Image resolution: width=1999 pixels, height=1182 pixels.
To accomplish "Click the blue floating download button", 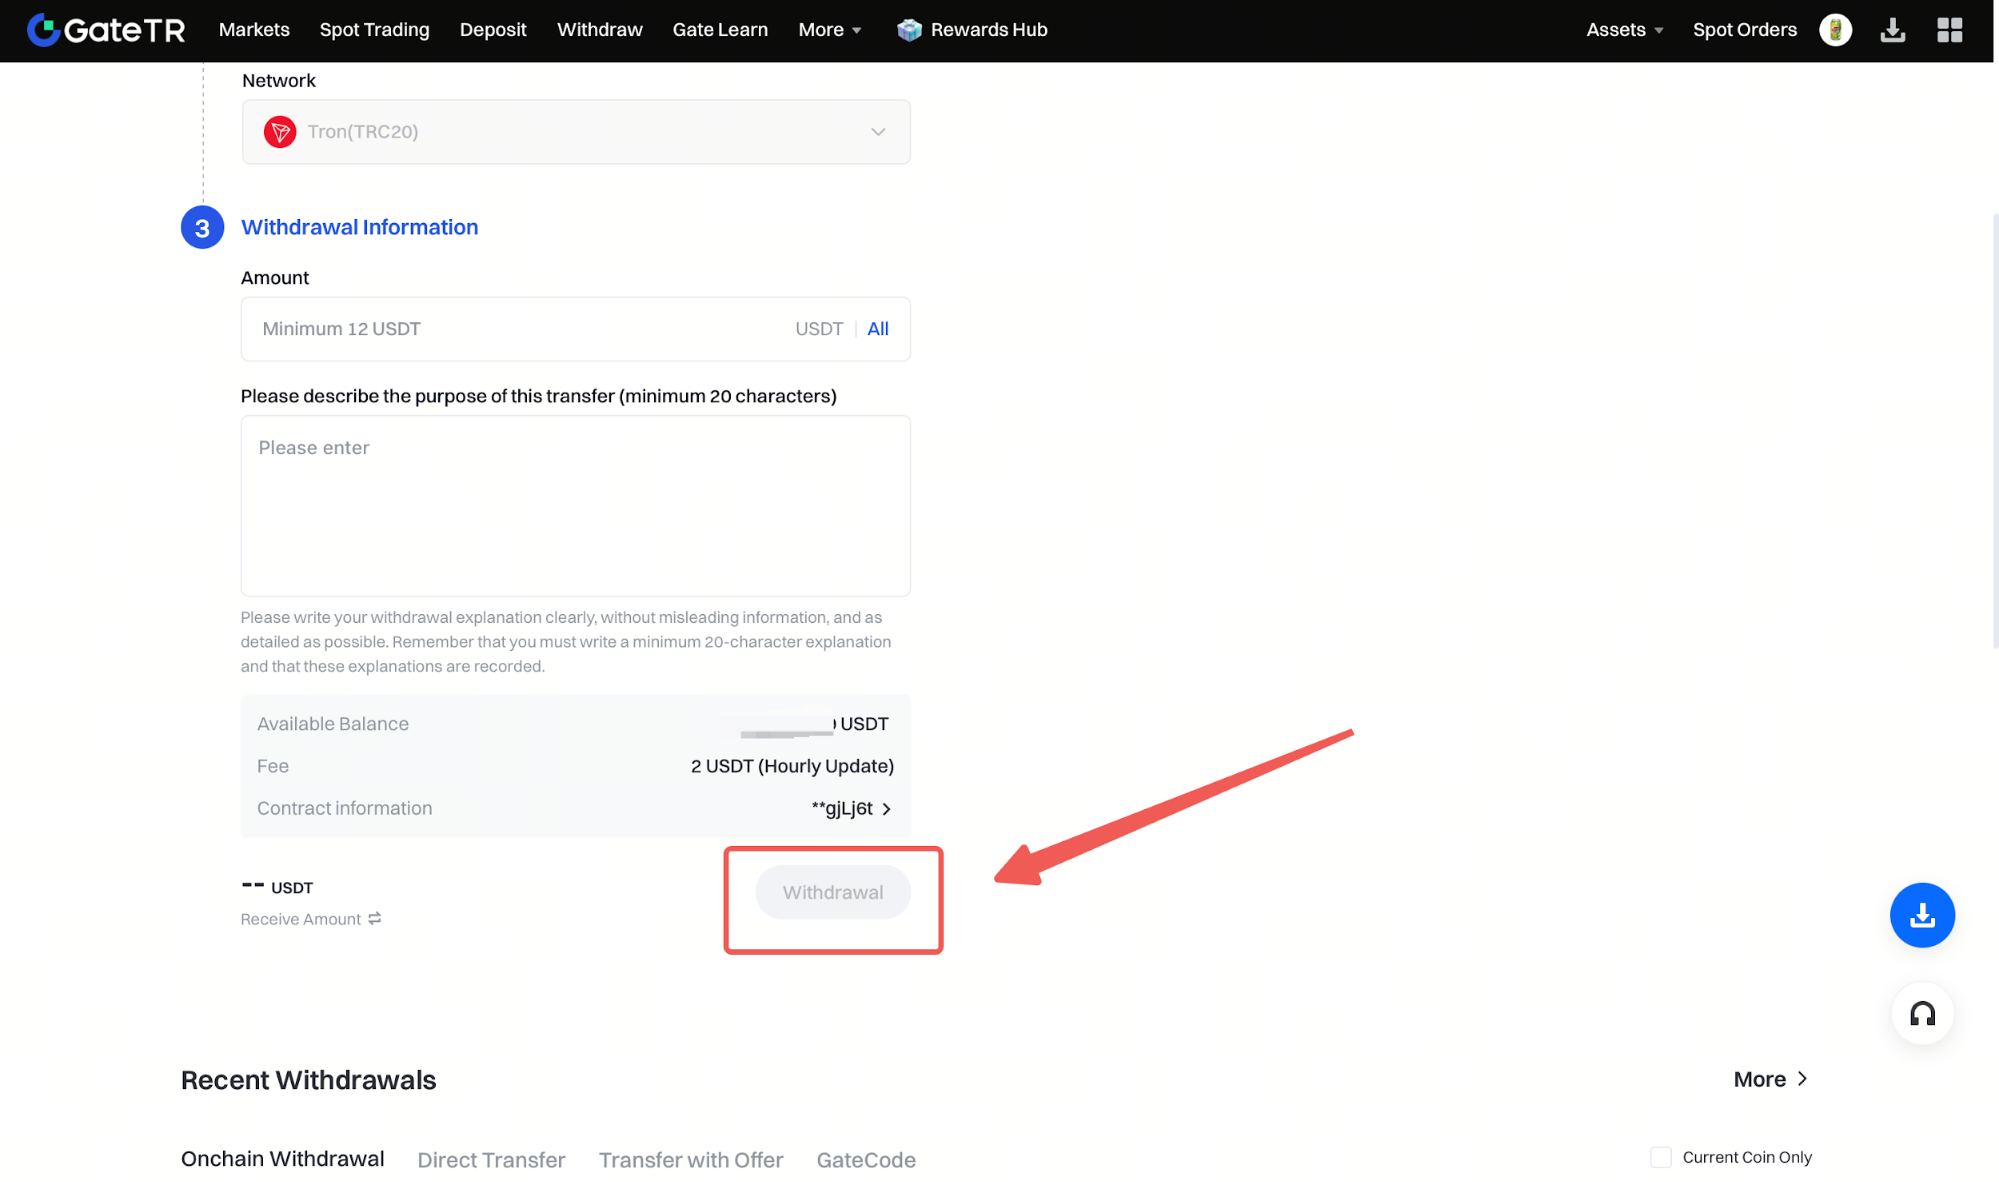I will coord(1921,915).
